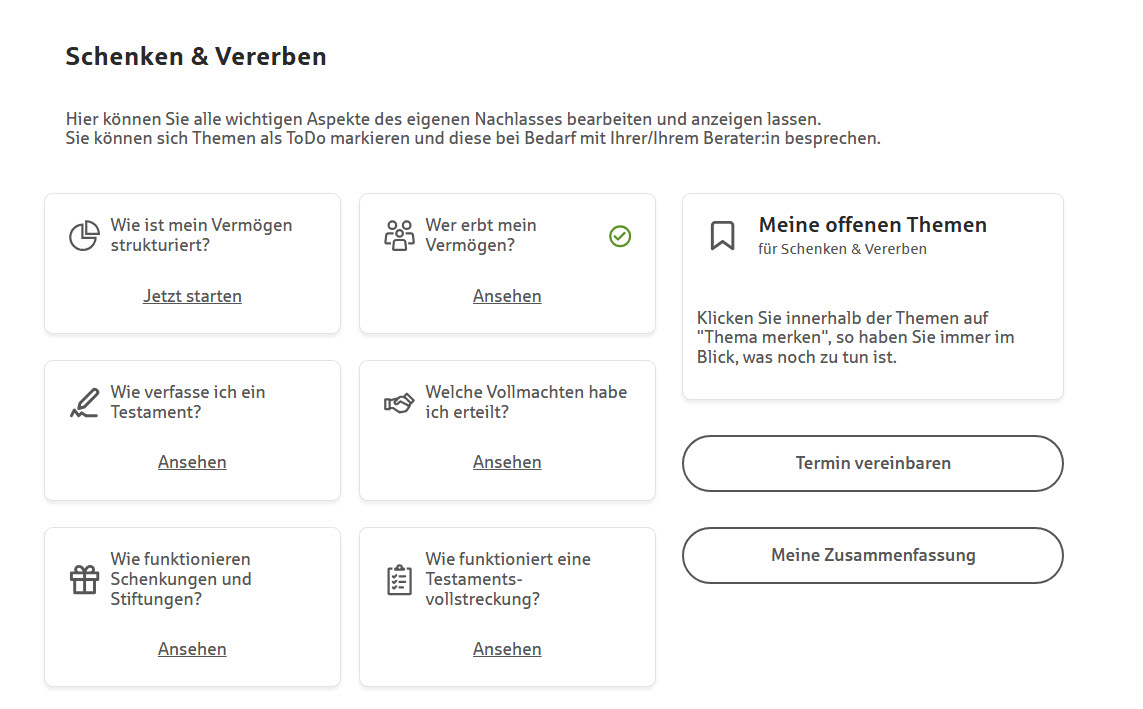The width and height of the screenshot is (1143, 709).
Task: Open Meine Zusammenfassung
Action: 872,555
